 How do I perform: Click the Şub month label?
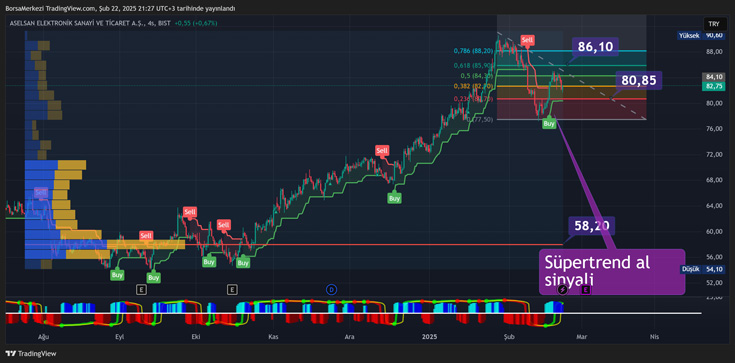coord(508,336)
